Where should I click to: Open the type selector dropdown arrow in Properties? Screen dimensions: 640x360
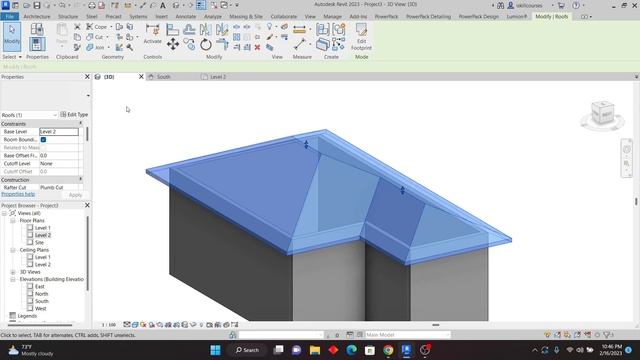pyautogui.click(x=88, y=96)
